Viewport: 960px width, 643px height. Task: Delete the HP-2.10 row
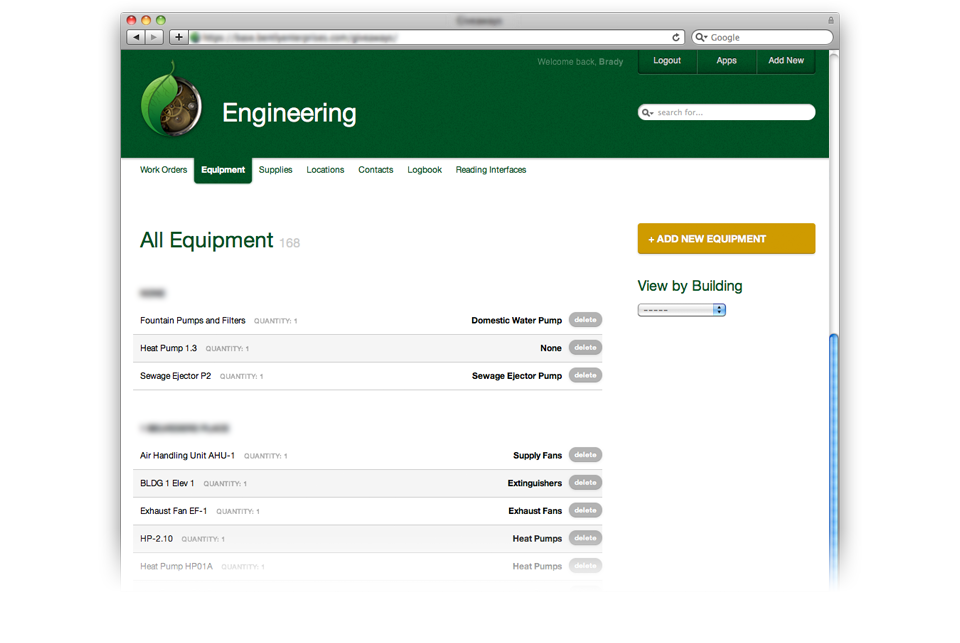pyautogui.click(x=585, y=538)
